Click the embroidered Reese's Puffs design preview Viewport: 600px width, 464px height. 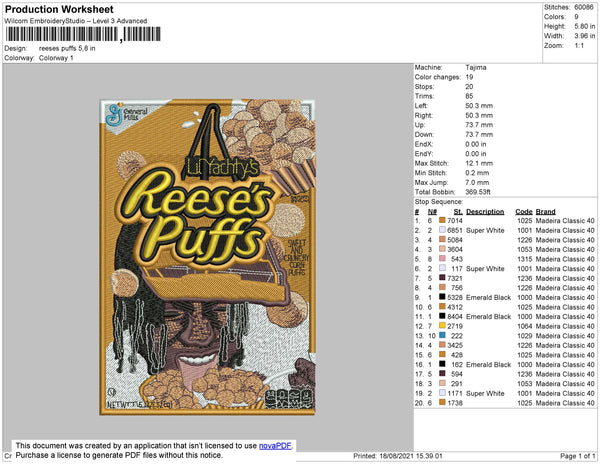208,257
